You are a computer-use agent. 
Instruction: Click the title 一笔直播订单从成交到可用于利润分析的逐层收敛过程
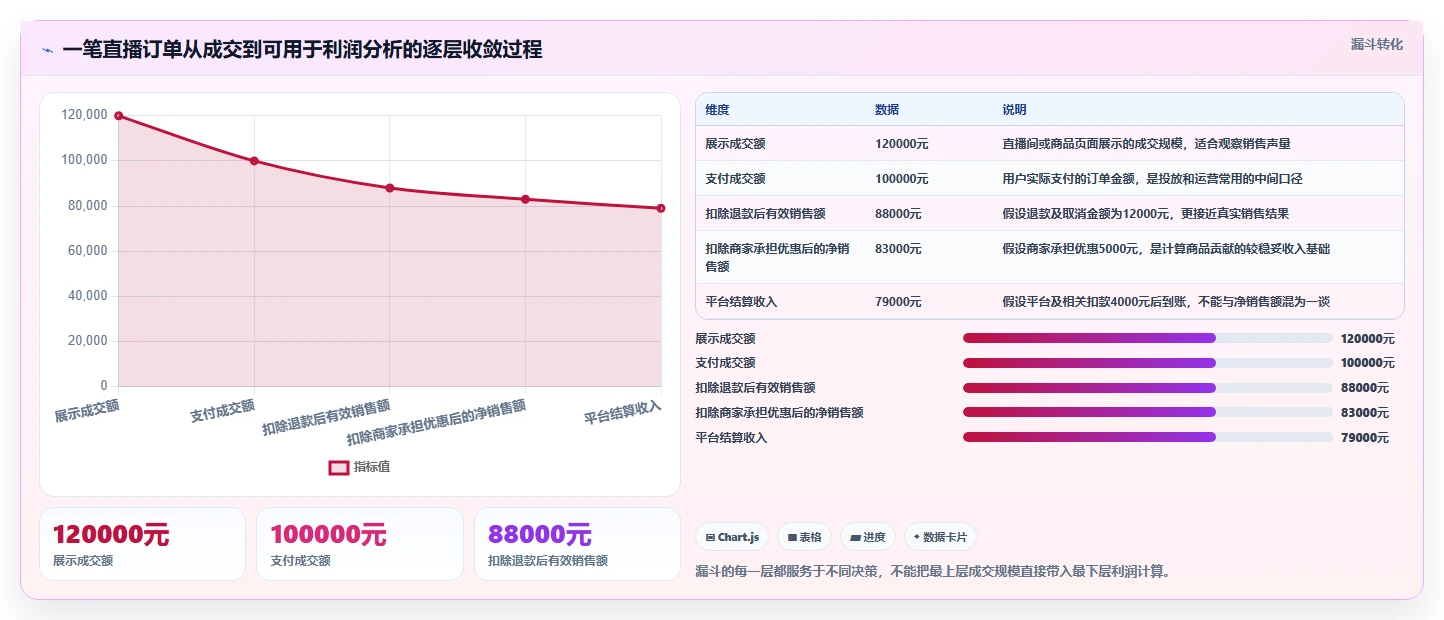302,50
